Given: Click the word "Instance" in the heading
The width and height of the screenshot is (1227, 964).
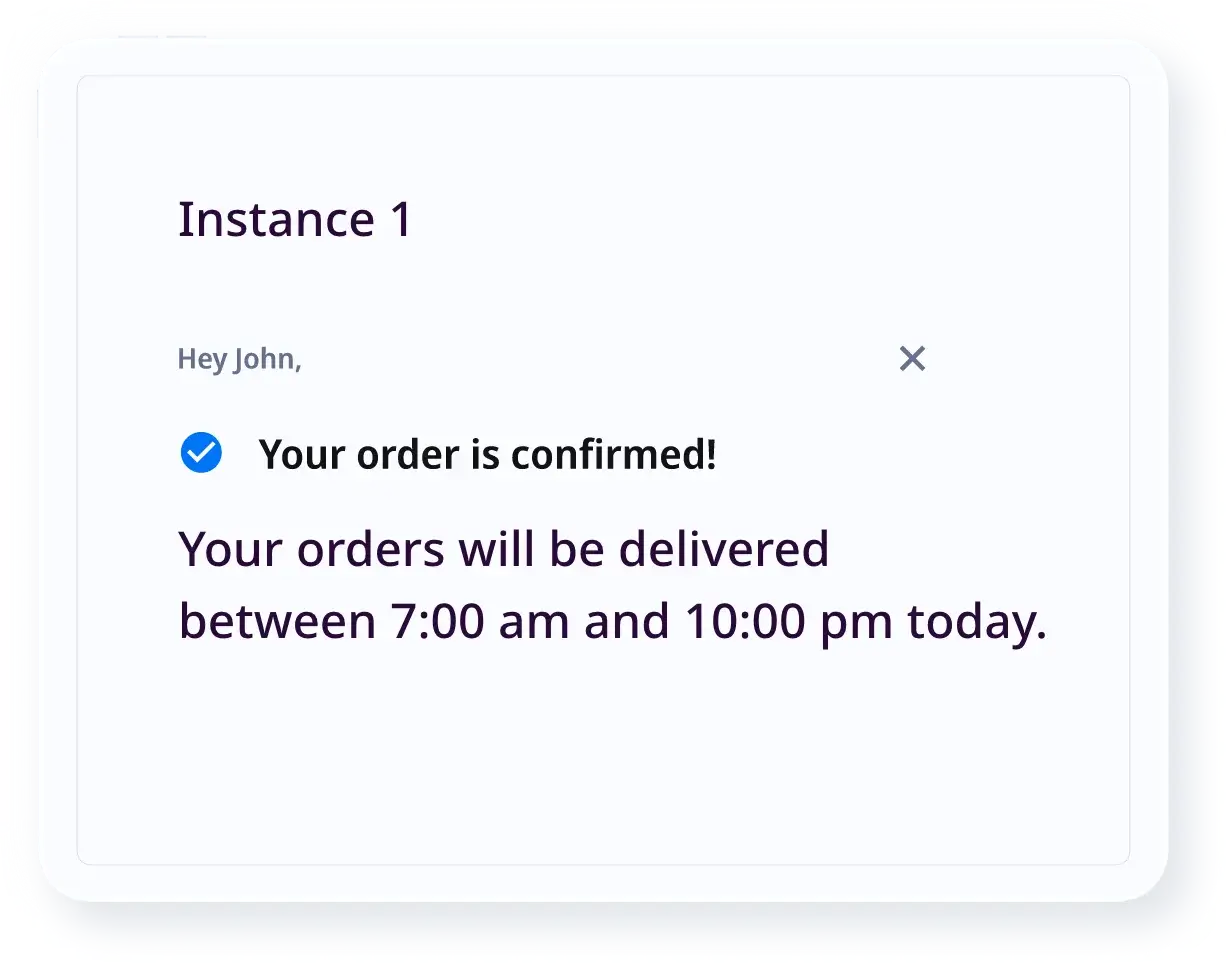Looking at the screenshot, I should point(276,220).
